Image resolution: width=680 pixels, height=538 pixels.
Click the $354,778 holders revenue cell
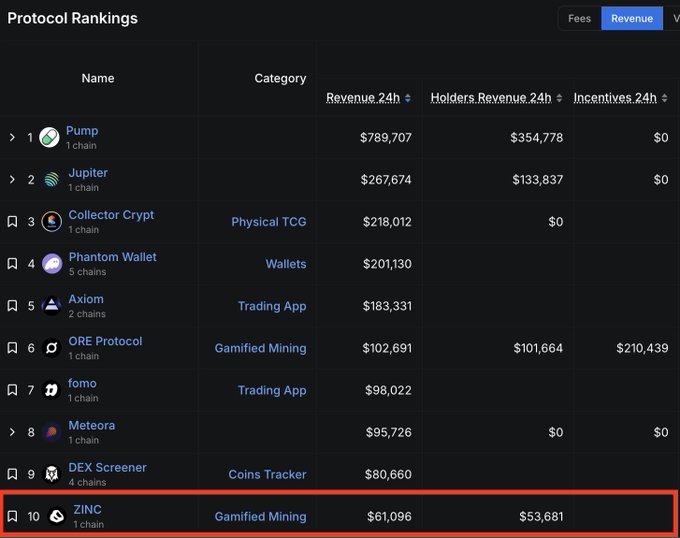coord(536,137)
